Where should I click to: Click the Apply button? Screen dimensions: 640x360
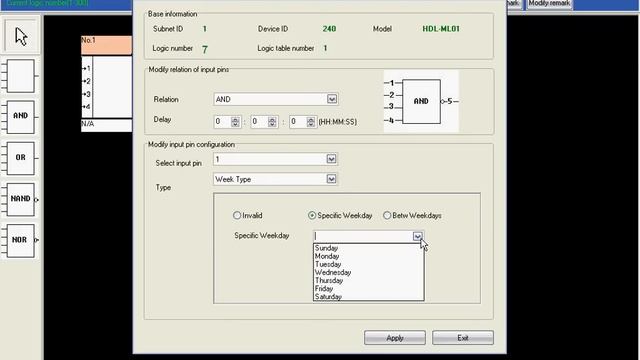(395, 338)
